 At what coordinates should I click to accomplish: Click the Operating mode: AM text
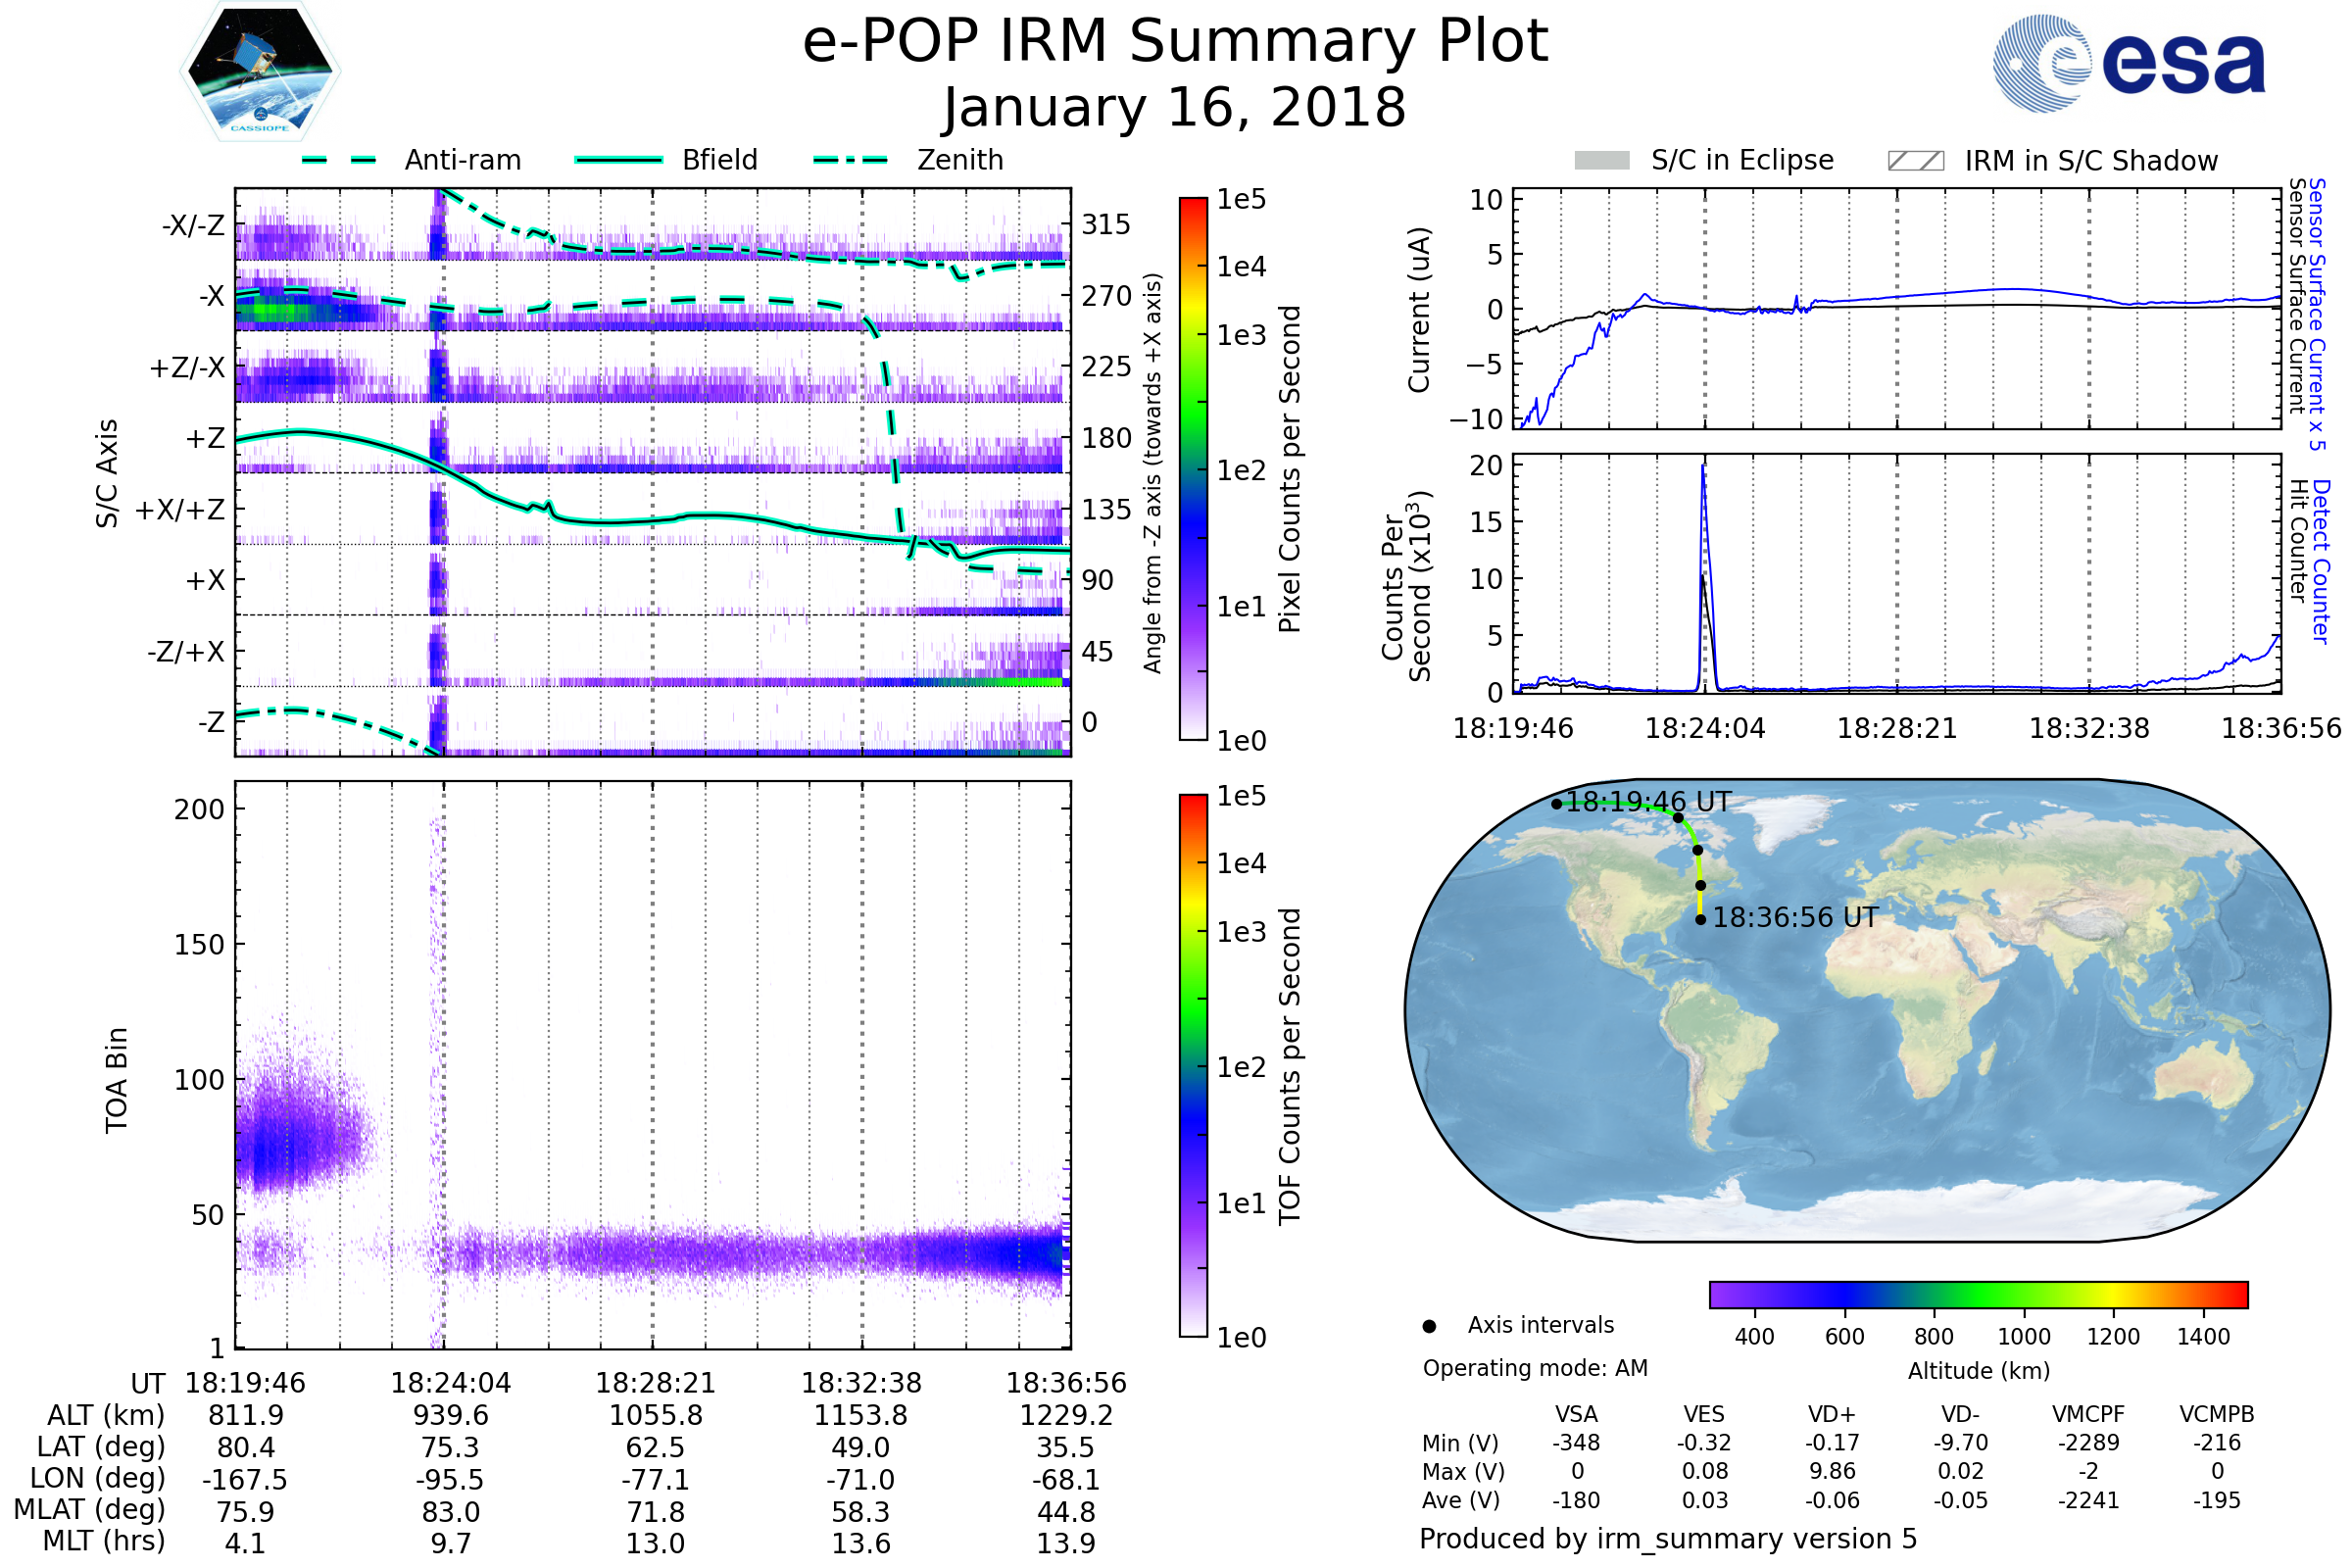(x=1535, y=1368)
